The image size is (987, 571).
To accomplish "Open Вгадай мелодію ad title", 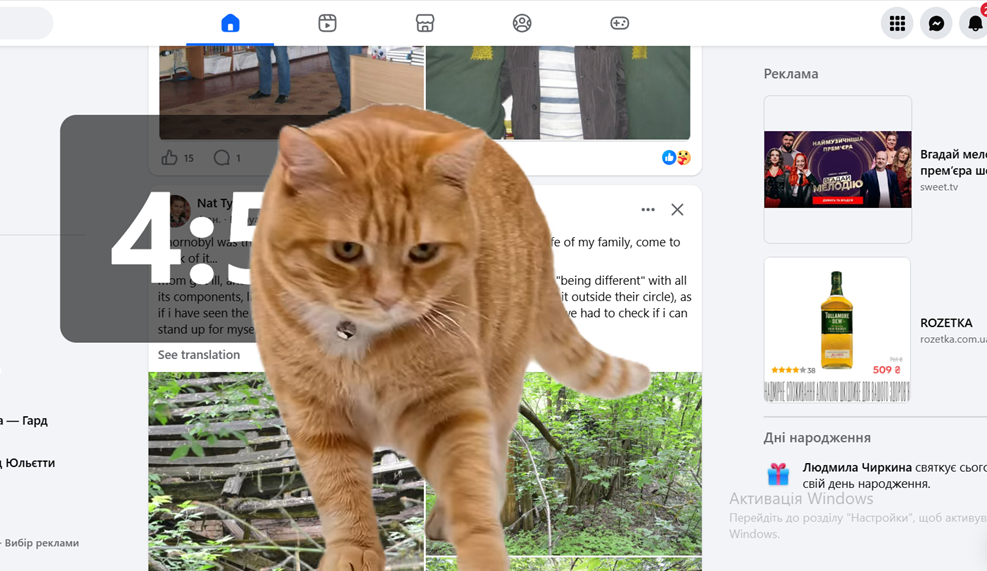I will (x=953, y=162).
